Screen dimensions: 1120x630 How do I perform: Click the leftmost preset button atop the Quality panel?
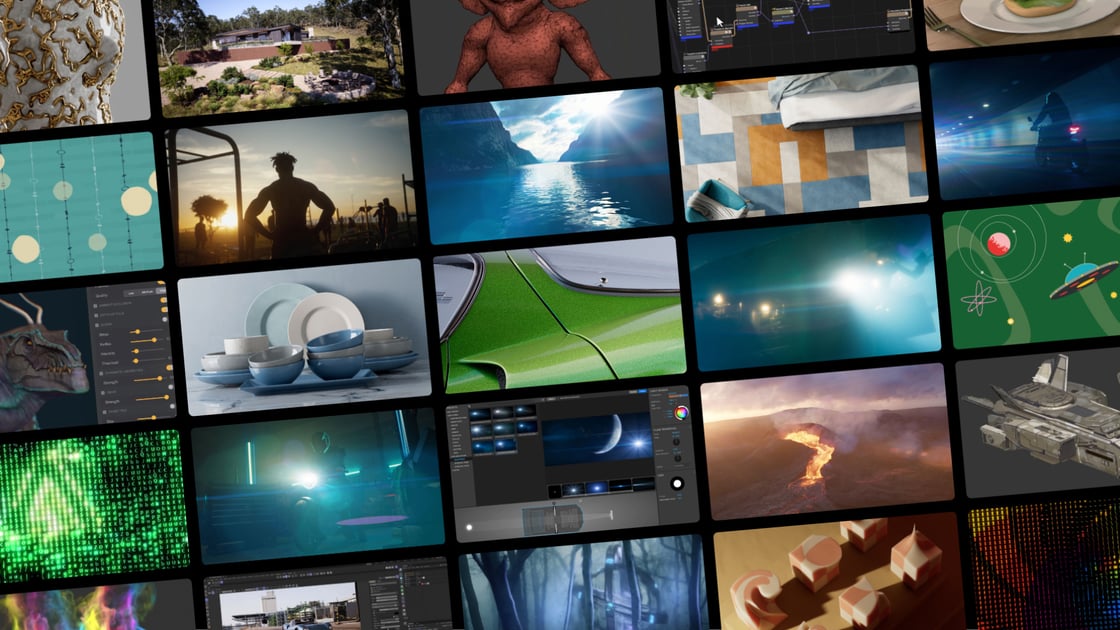(131, 291)
